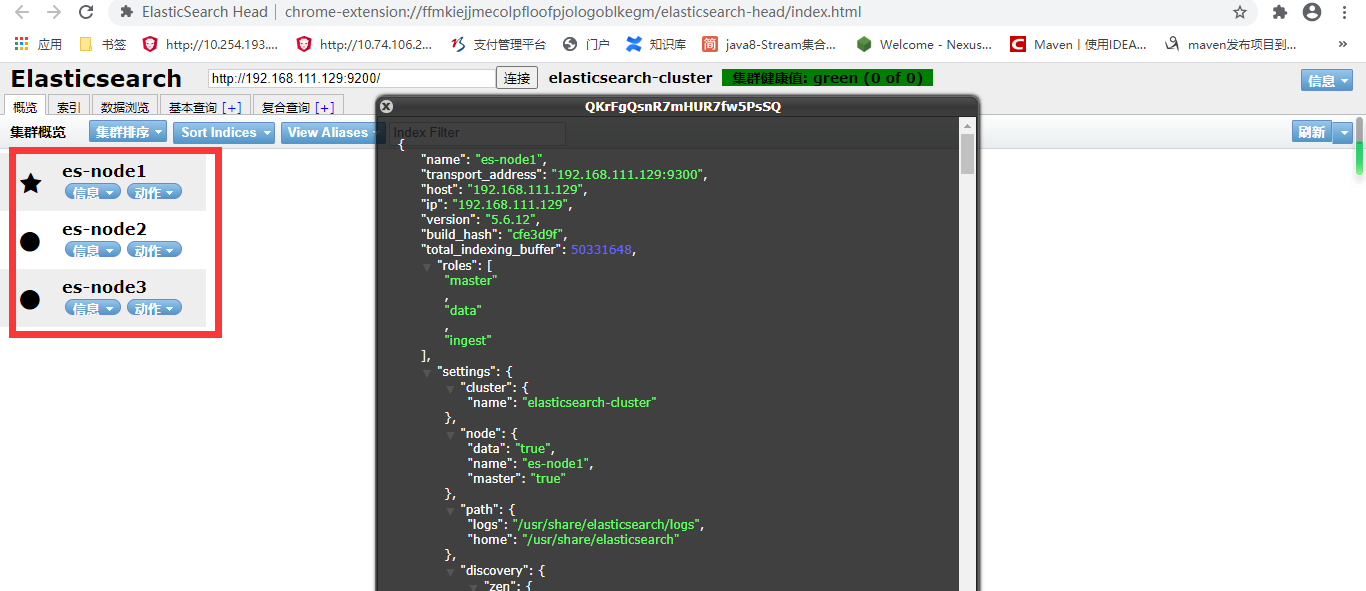This screenshot has height=591, width=1366.
Task: Select the ElasticSearch Head browser tab title
Action: coord(205,12)
